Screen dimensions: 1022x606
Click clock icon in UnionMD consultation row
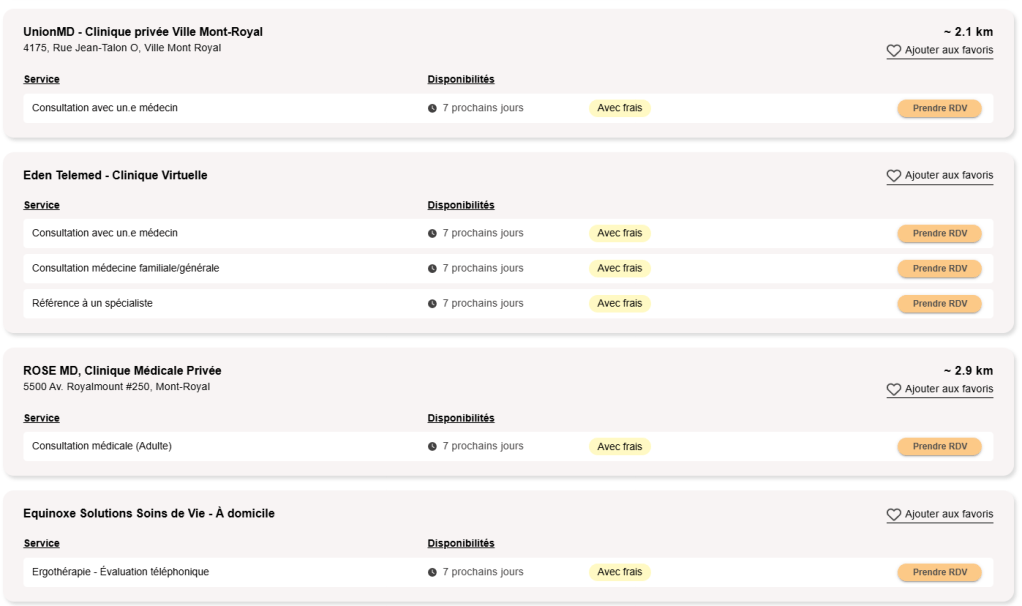coord(432,108)
